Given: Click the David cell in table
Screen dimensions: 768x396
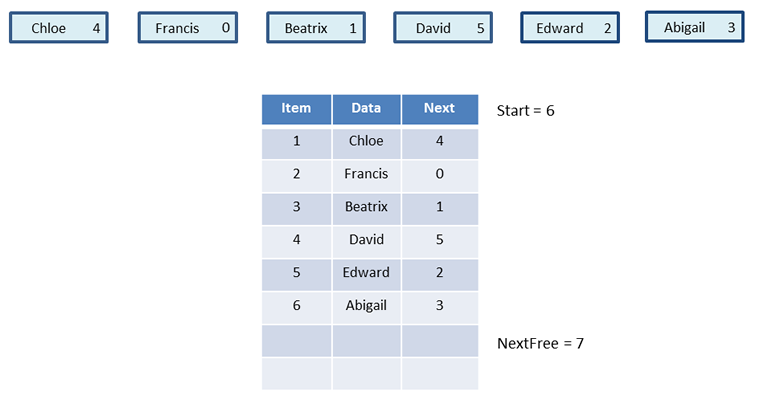Looking at the screenshot, I should click(366, 242).
